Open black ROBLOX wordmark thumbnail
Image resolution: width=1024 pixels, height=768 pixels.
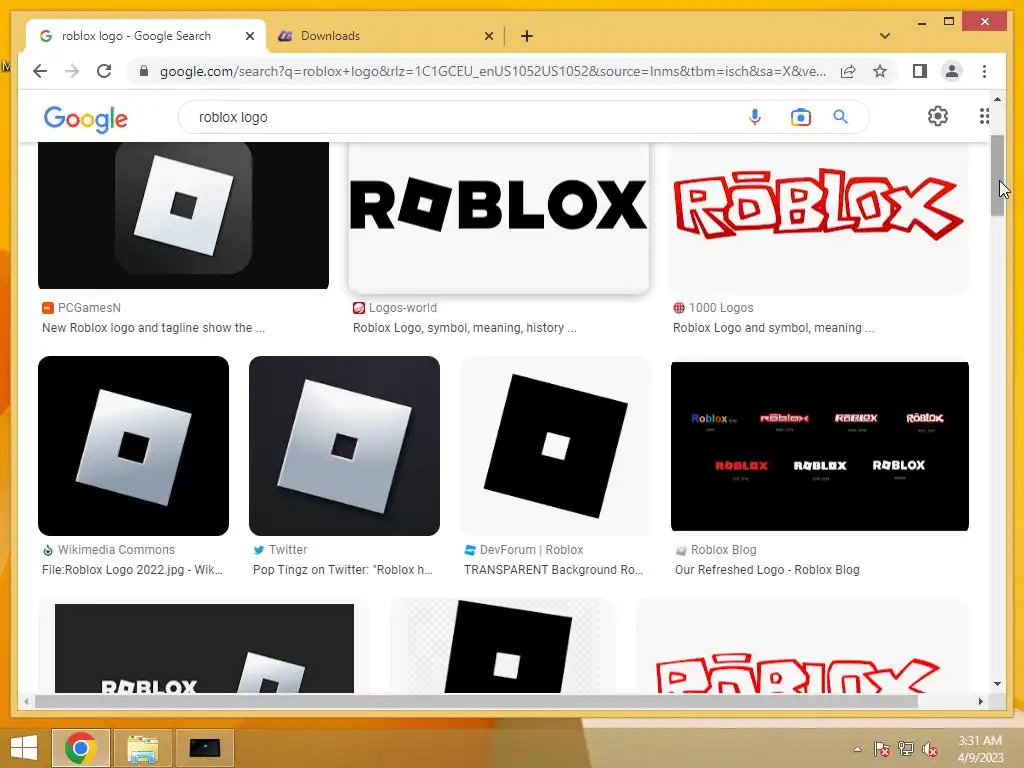point(499,217)
